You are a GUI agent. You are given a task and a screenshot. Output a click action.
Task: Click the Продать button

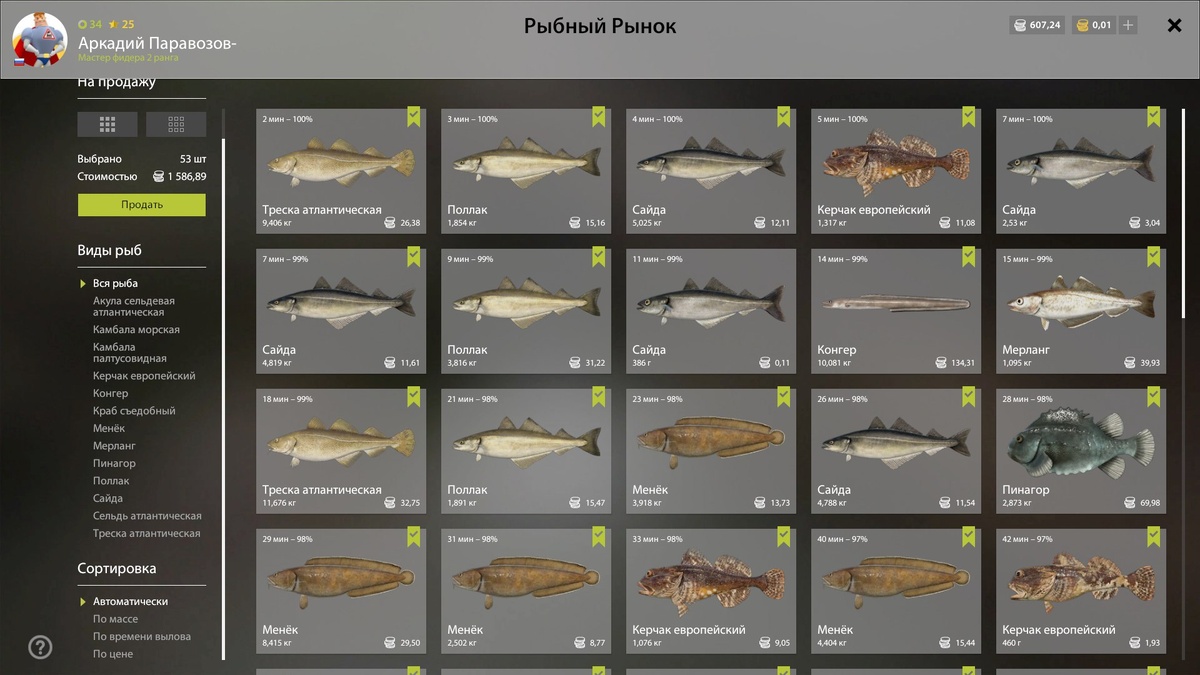142,204
